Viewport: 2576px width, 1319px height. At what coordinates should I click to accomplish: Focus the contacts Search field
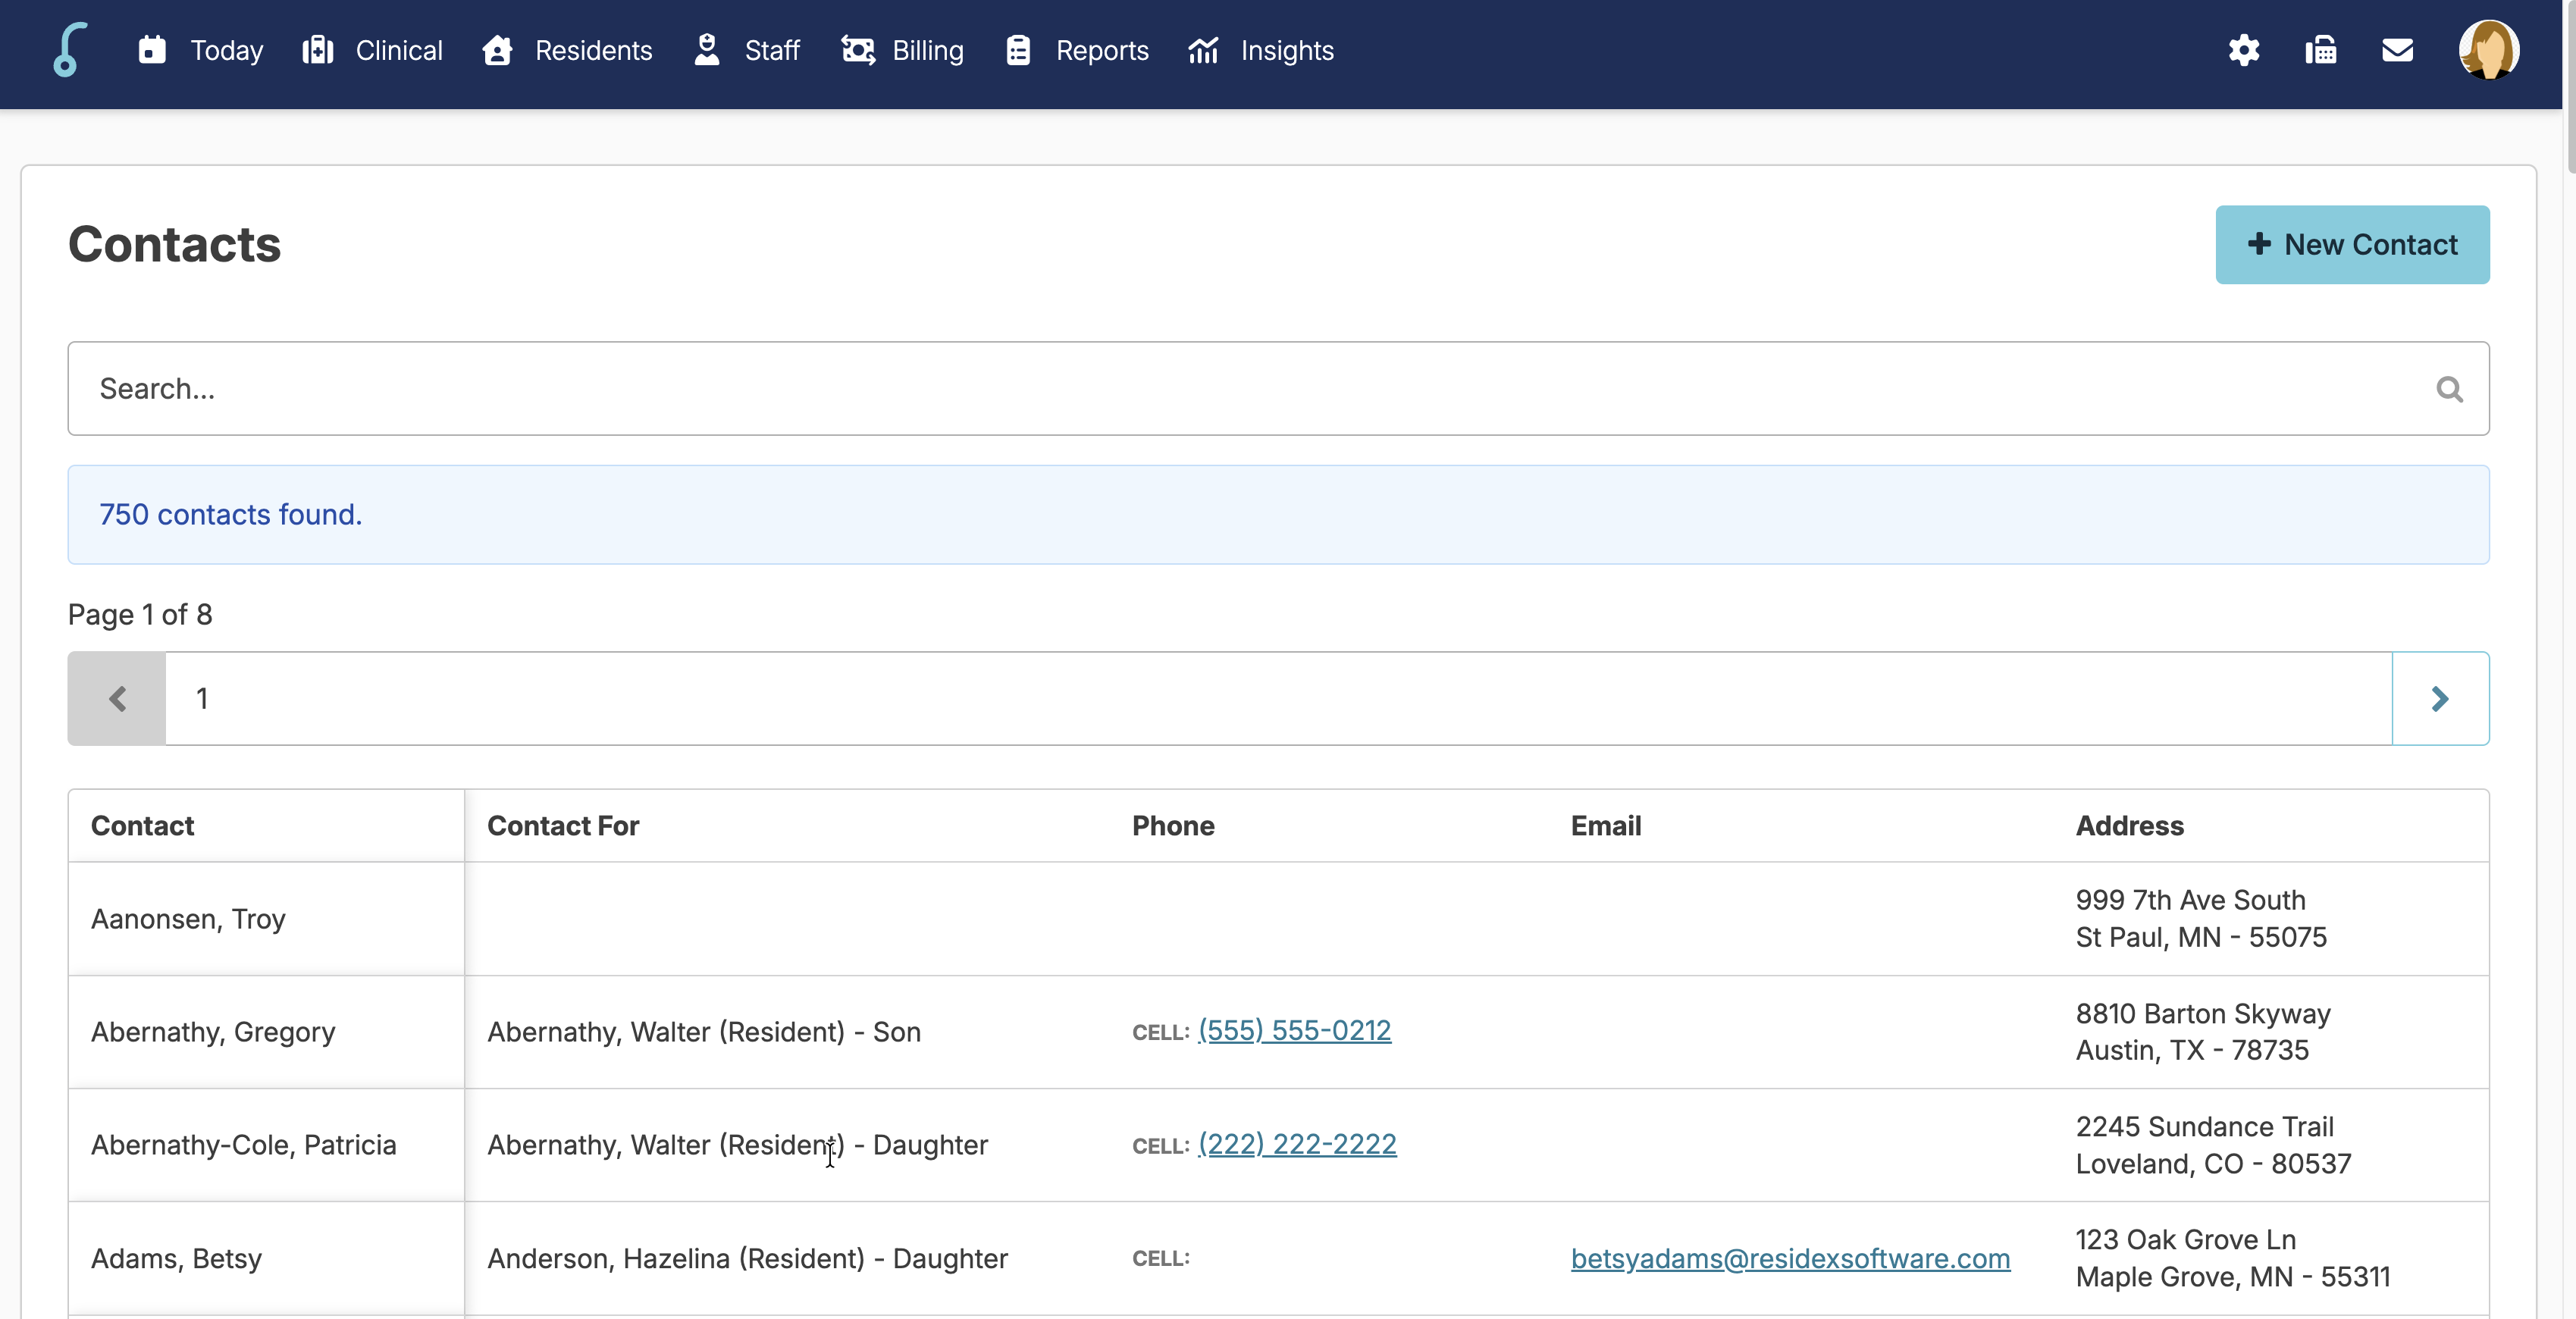tap(1278, 389)
